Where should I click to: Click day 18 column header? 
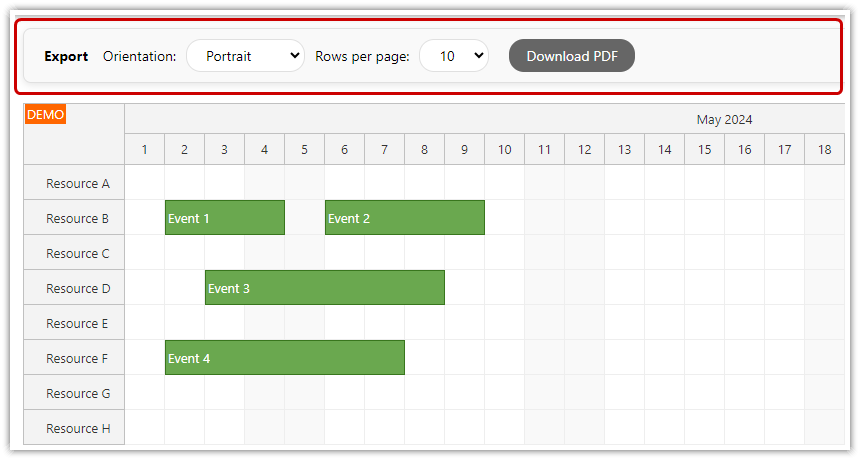(x=824, y=149)
